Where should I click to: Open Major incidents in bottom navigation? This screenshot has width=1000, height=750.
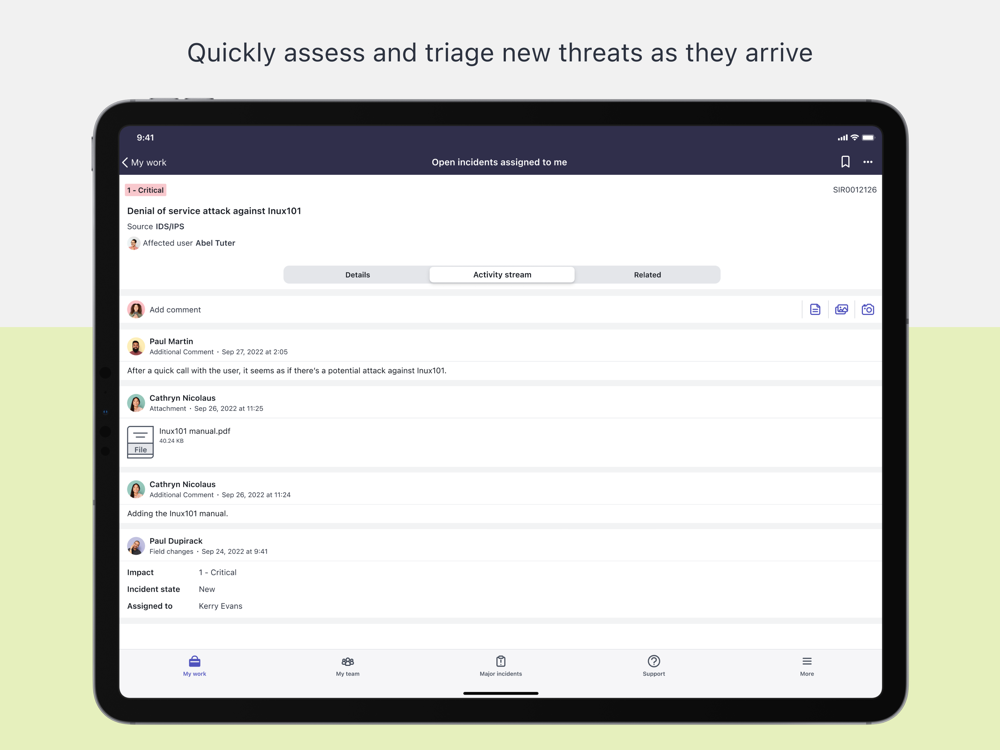(x=501, y=666)
